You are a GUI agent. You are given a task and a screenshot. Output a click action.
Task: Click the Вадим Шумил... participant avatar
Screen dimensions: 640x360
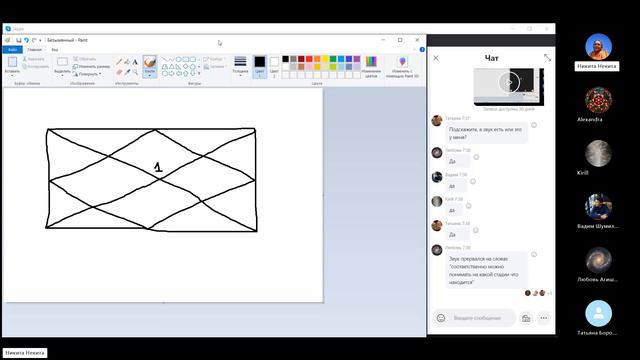pos(598,207)
